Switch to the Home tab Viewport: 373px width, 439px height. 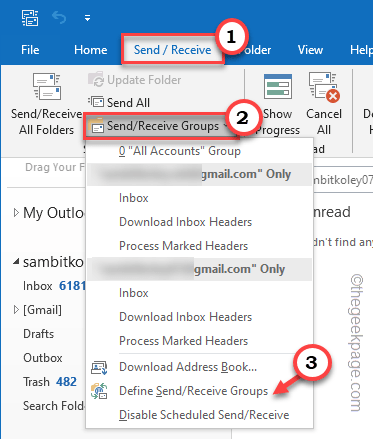coord(91,50)
